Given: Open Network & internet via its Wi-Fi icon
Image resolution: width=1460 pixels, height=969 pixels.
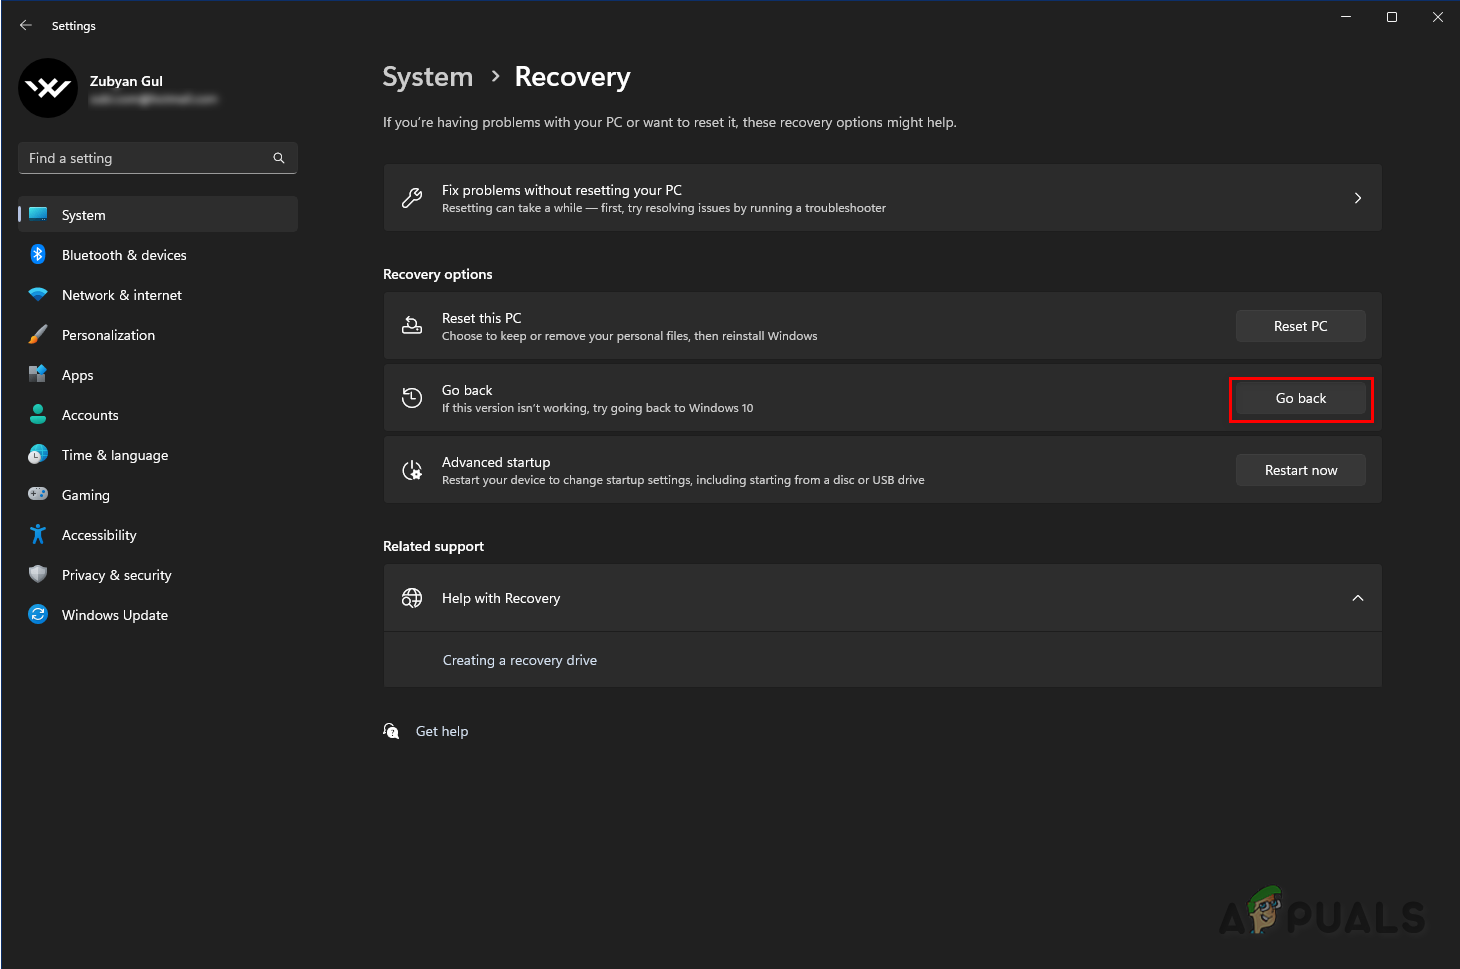Looking at the screenshot, I should click(38, 295).
